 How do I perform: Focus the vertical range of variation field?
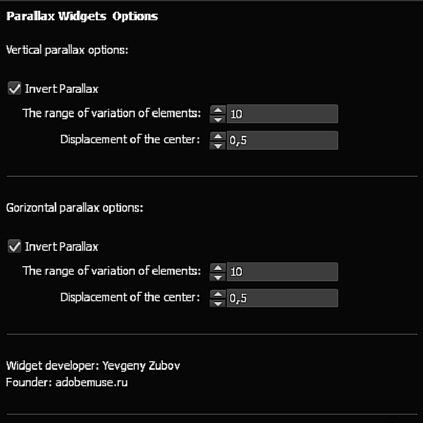[282, 114]
